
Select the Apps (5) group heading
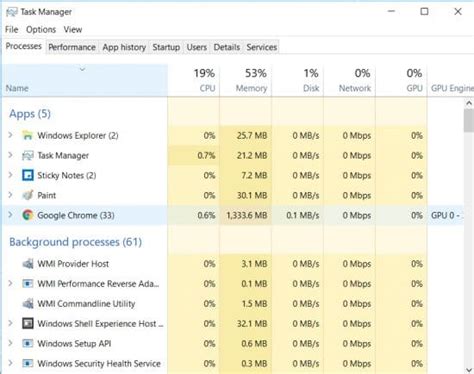tap(30, 114)
